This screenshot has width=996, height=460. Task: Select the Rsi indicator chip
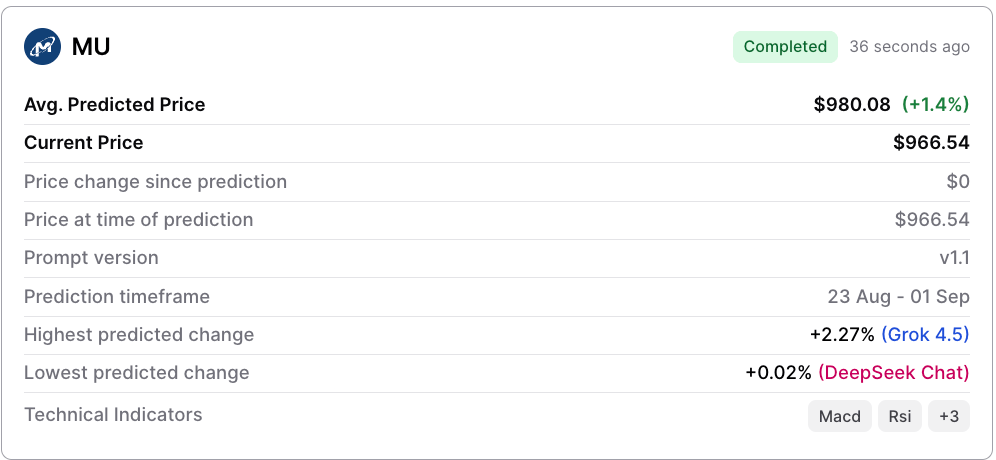[x=899, y=416]
